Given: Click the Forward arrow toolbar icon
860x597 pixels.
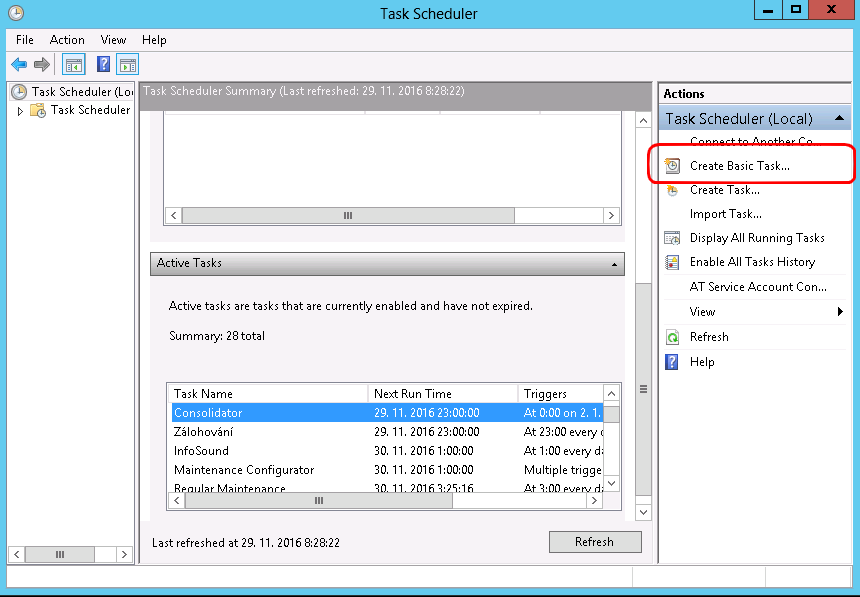Looking at the screenshot, I should point(42,65).
